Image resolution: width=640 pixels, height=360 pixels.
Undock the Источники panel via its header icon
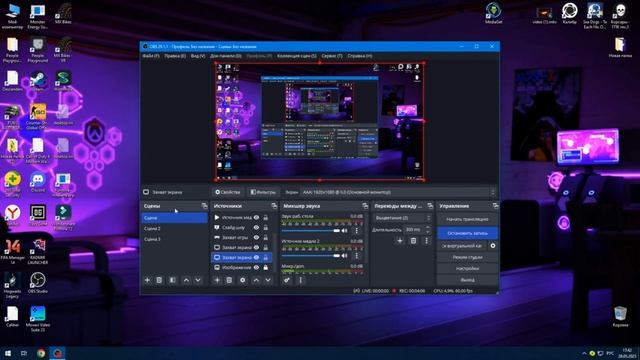click(274, 206)
